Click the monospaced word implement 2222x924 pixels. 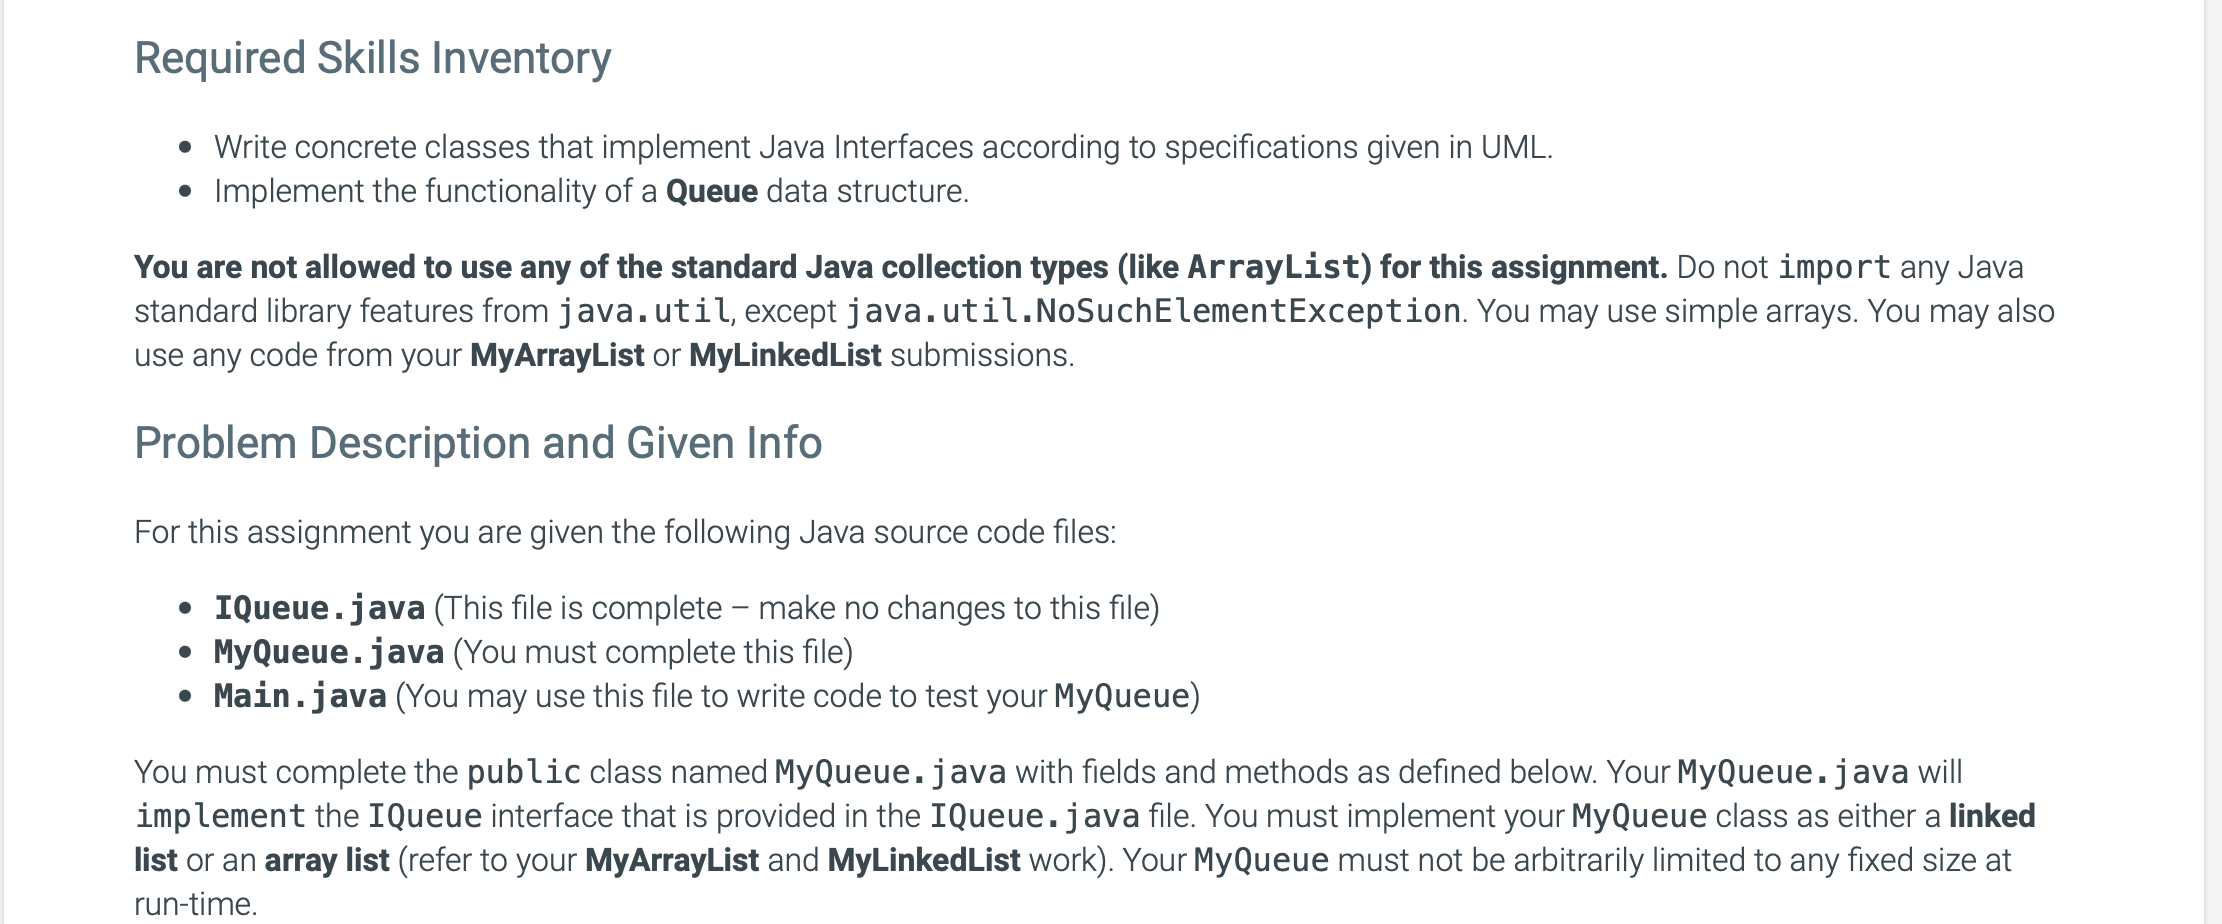click(x=220, y=816)
